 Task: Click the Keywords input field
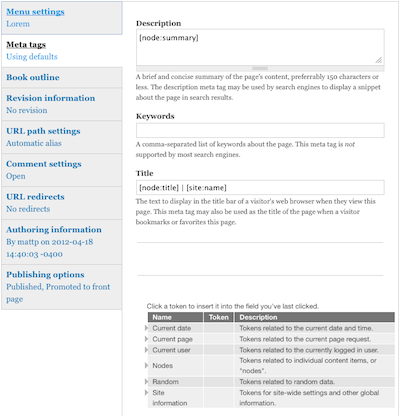click(260, 130)
